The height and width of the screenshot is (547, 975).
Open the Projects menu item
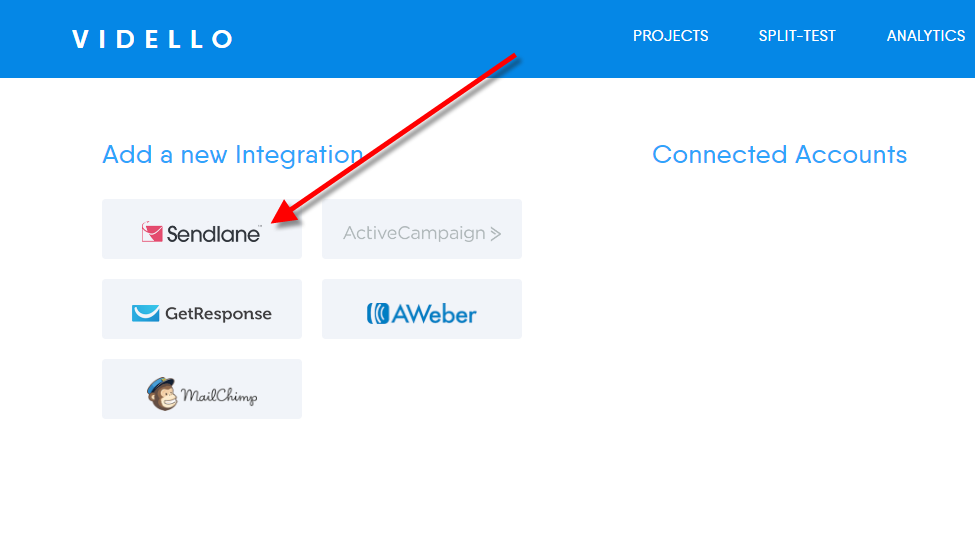[670, 36]
